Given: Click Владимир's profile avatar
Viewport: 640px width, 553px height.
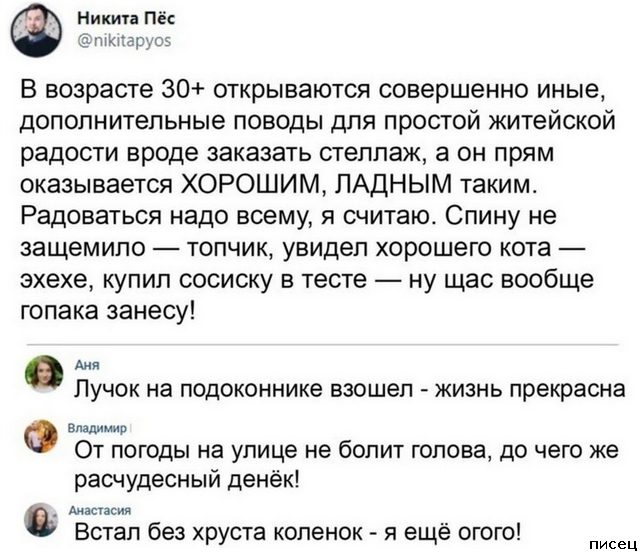Looking at the screenshot, I should [42, 437].
